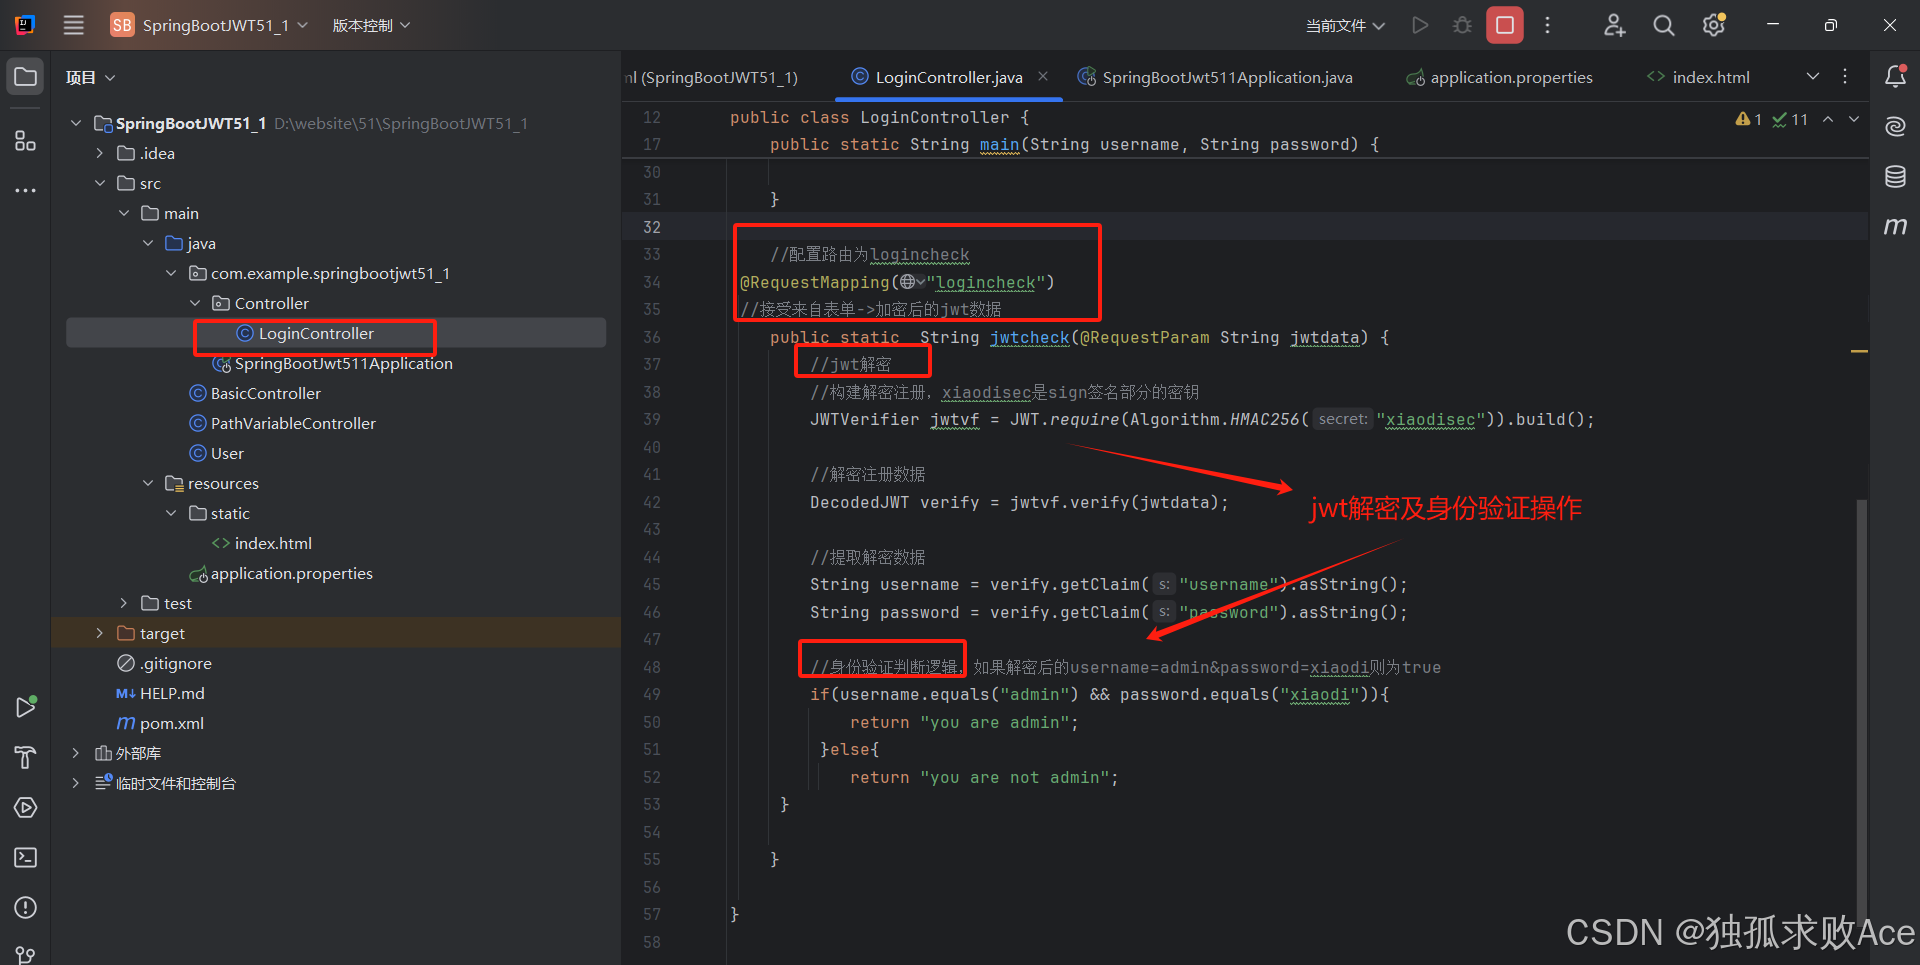Open the Database tool window
1920x965 pixels.
(x=1895, y=177)
